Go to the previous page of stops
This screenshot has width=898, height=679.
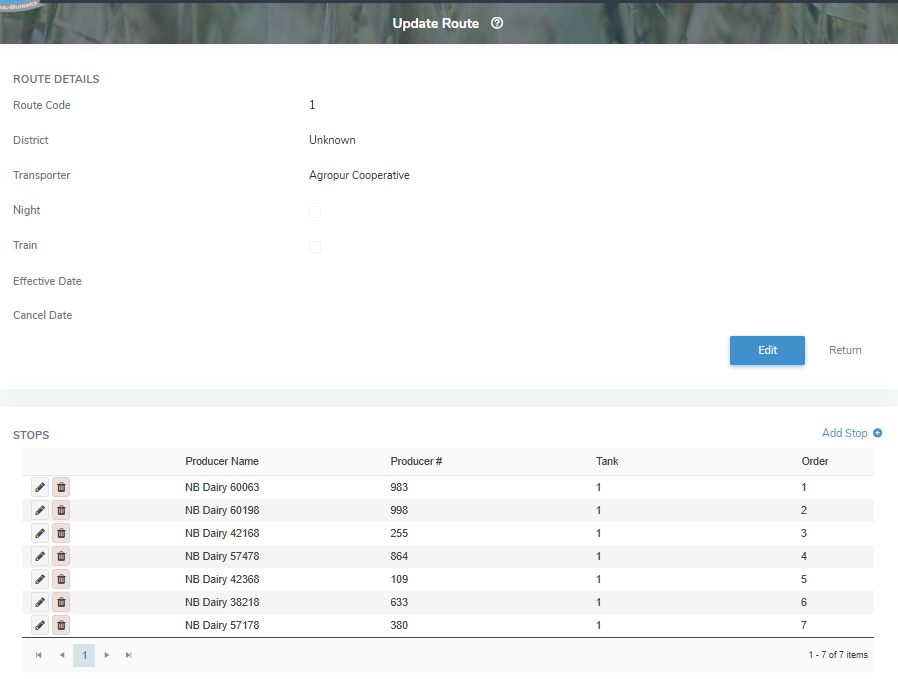coord(62,655)
